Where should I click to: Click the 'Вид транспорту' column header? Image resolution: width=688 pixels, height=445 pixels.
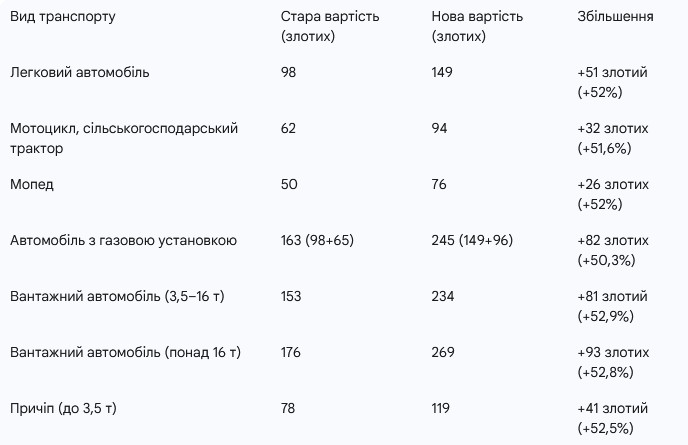tap(63, 17)
